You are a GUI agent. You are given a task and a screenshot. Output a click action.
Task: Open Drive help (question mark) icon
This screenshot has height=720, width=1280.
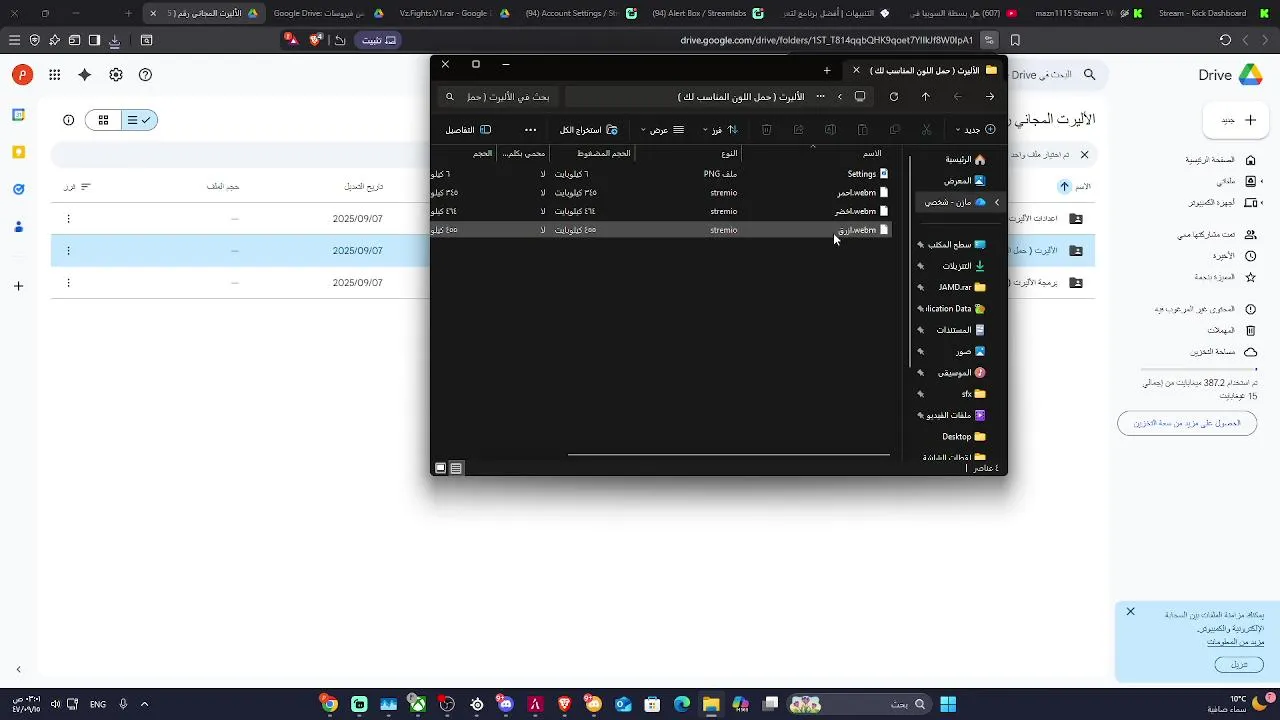[146, 75]
